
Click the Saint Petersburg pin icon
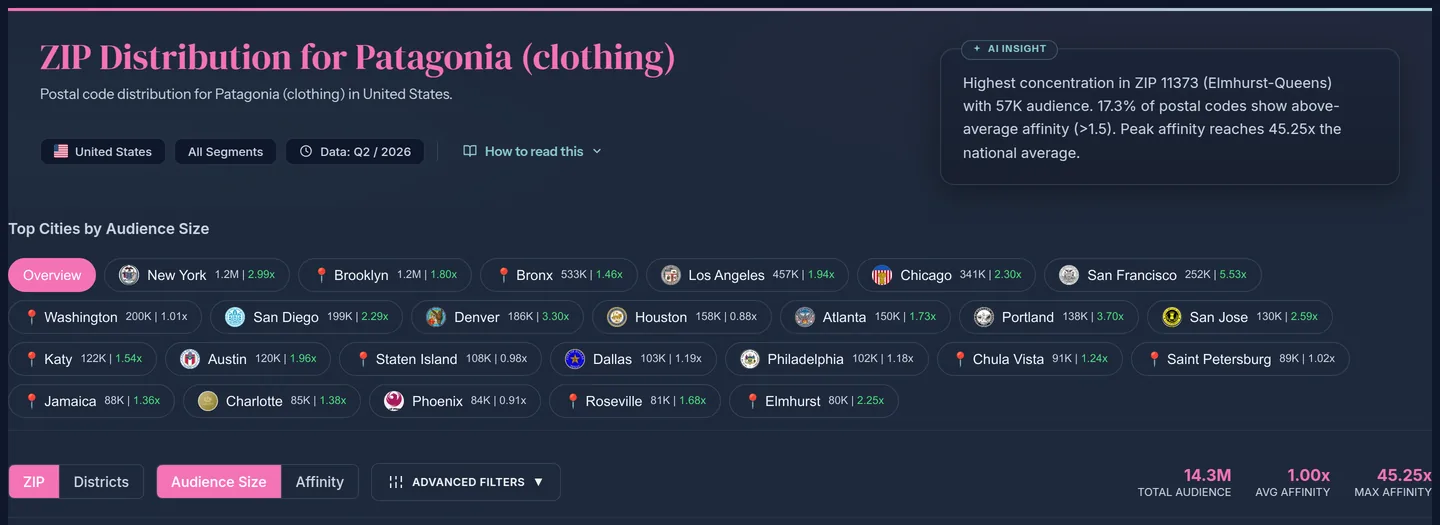coord(1154,359)
